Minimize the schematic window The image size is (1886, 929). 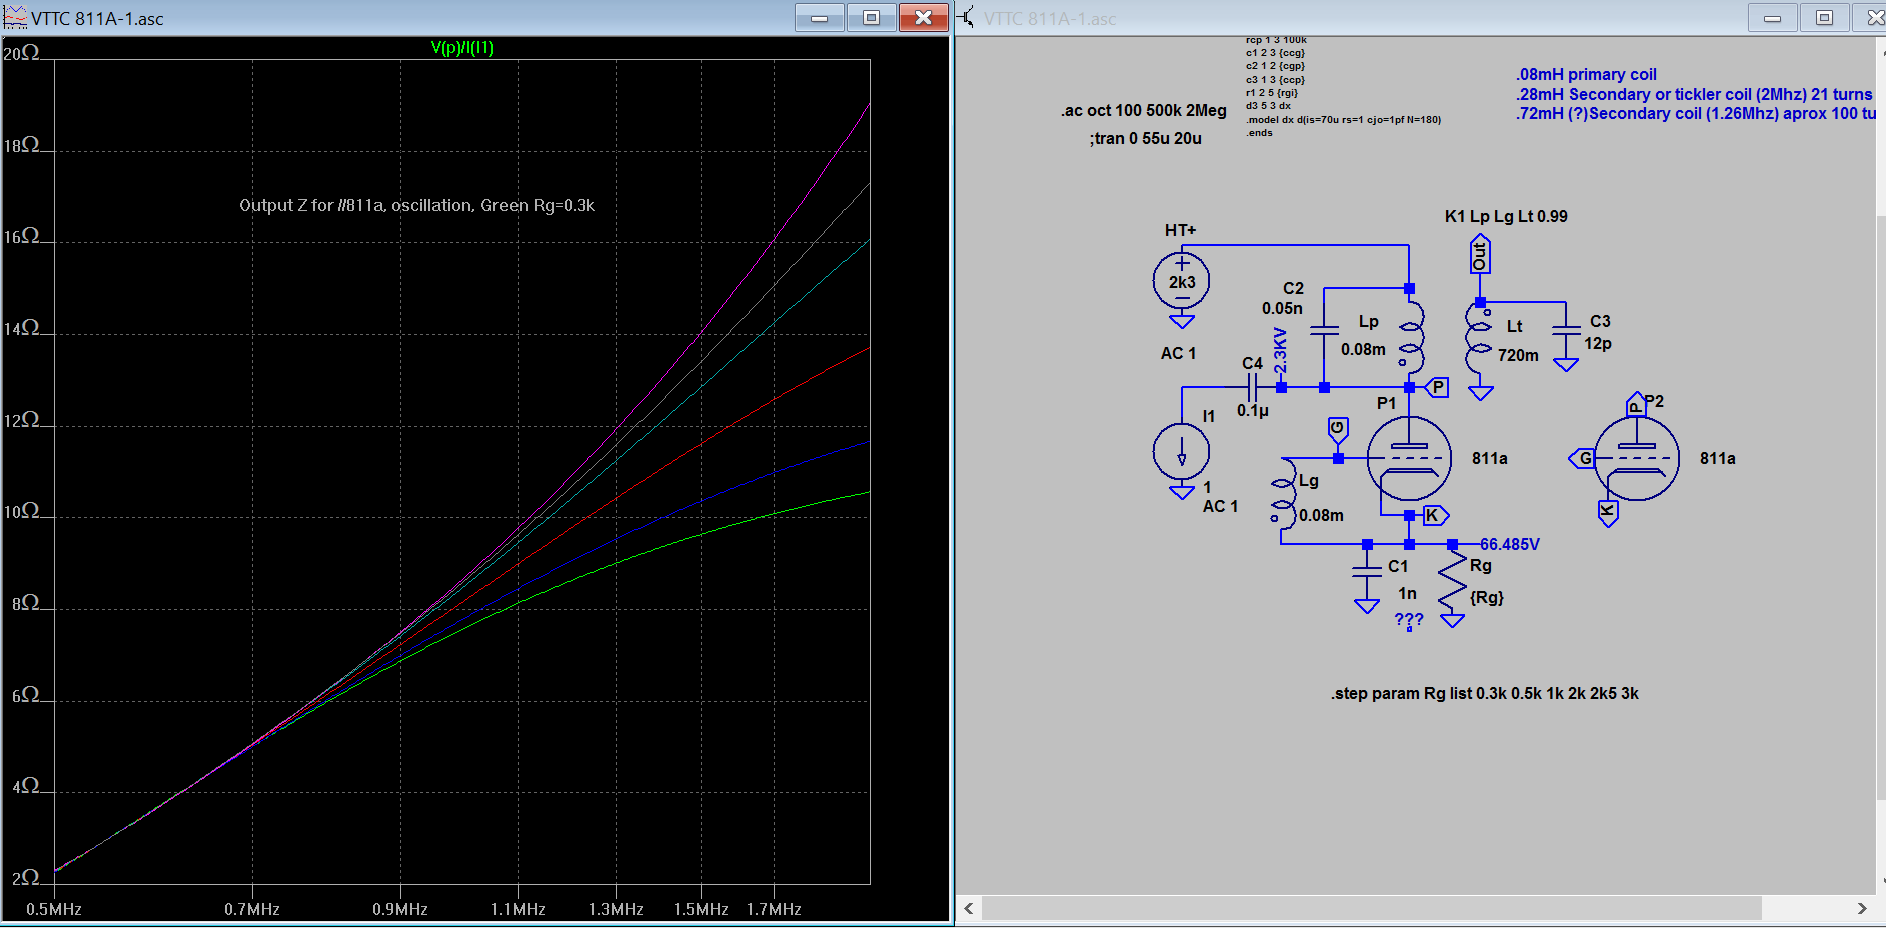(x=1772, y=17)
